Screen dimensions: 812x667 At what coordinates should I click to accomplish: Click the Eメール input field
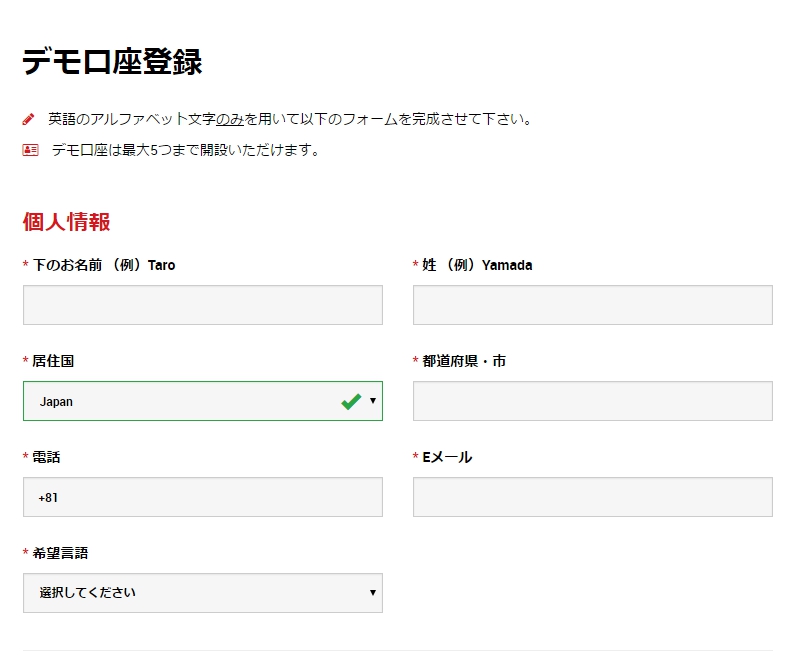coord(593,497)
